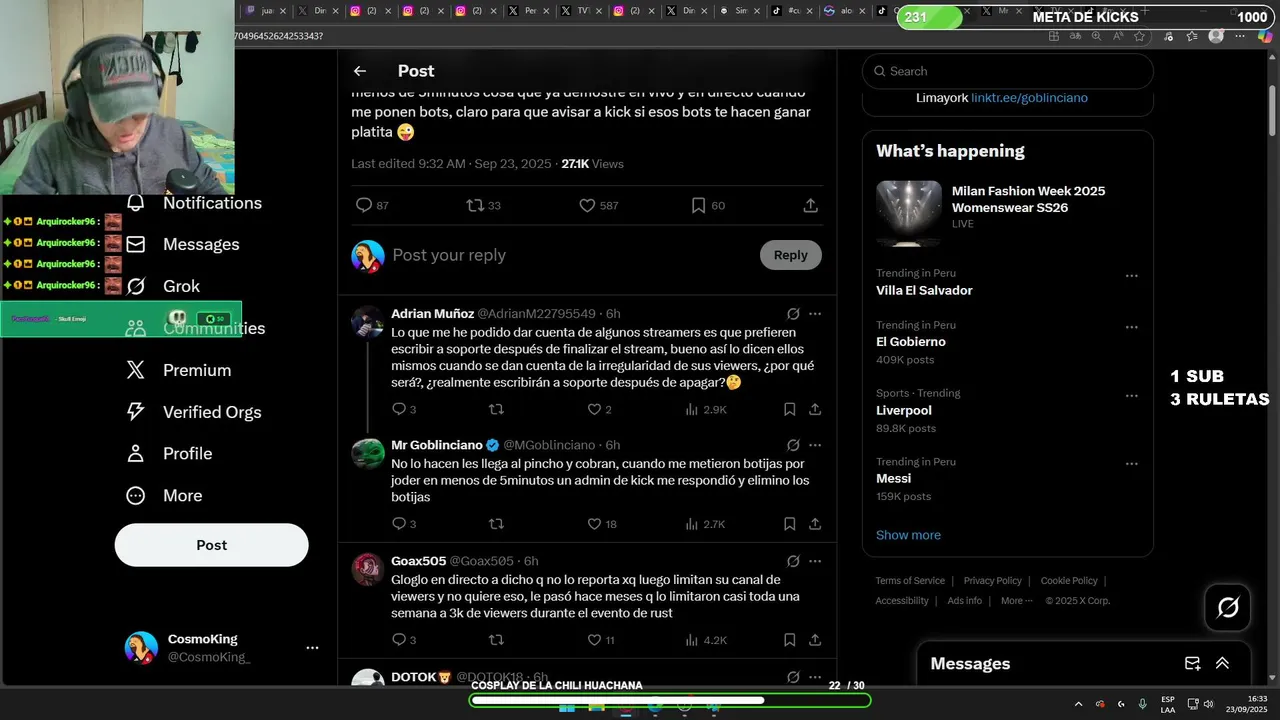
Task: Share Adrian Muñoz's reply
Action: click(x=815, y=409)
